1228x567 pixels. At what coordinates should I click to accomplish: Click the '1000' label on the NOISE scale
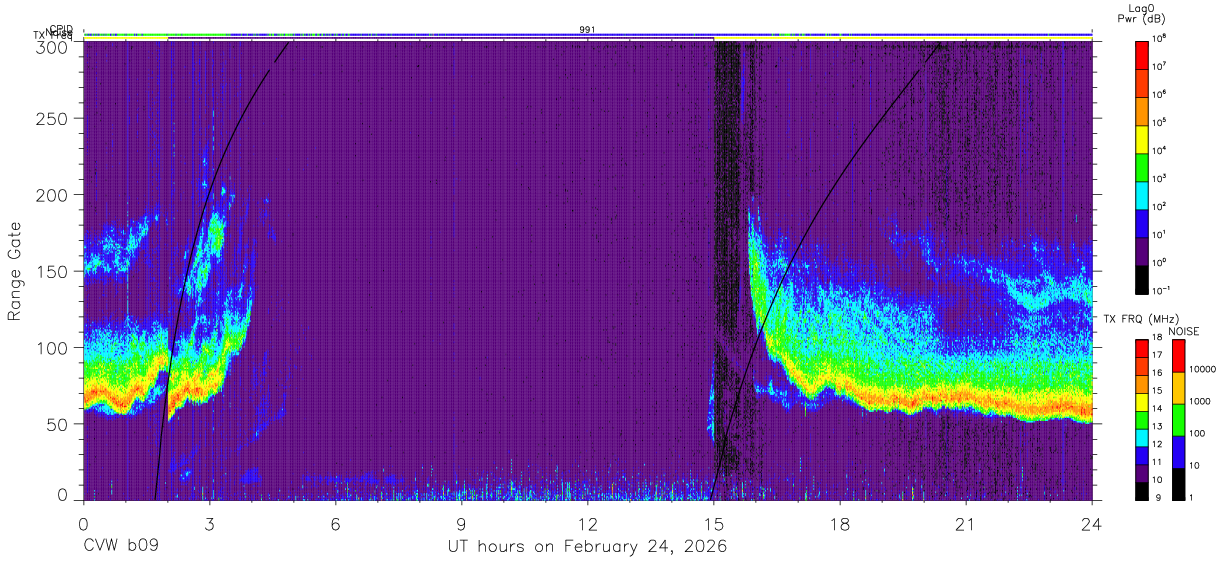[x=1201, y=401]
